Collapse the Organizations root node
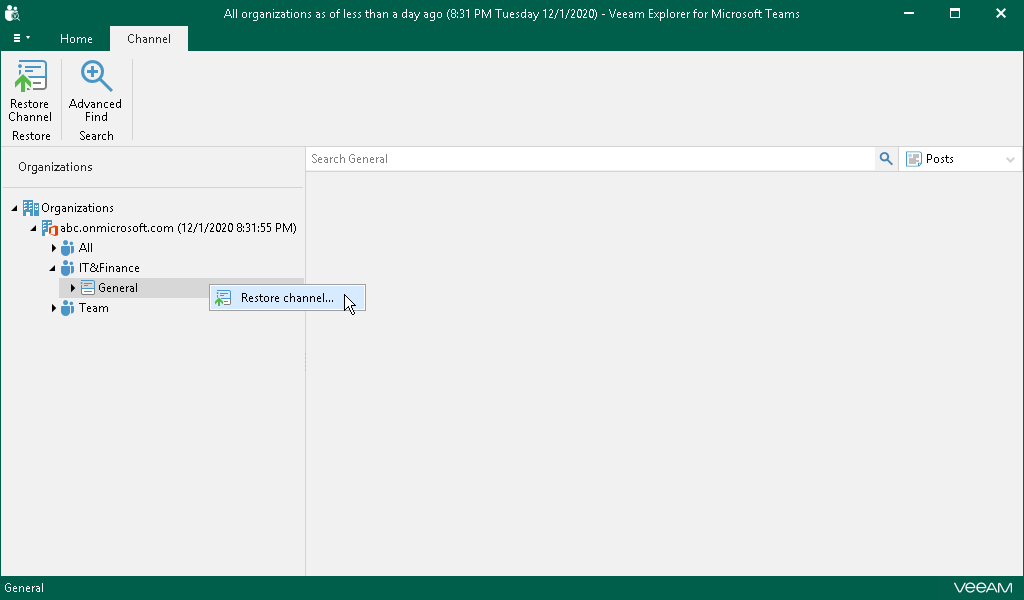The image size is (1024, 600). (14, 208)
